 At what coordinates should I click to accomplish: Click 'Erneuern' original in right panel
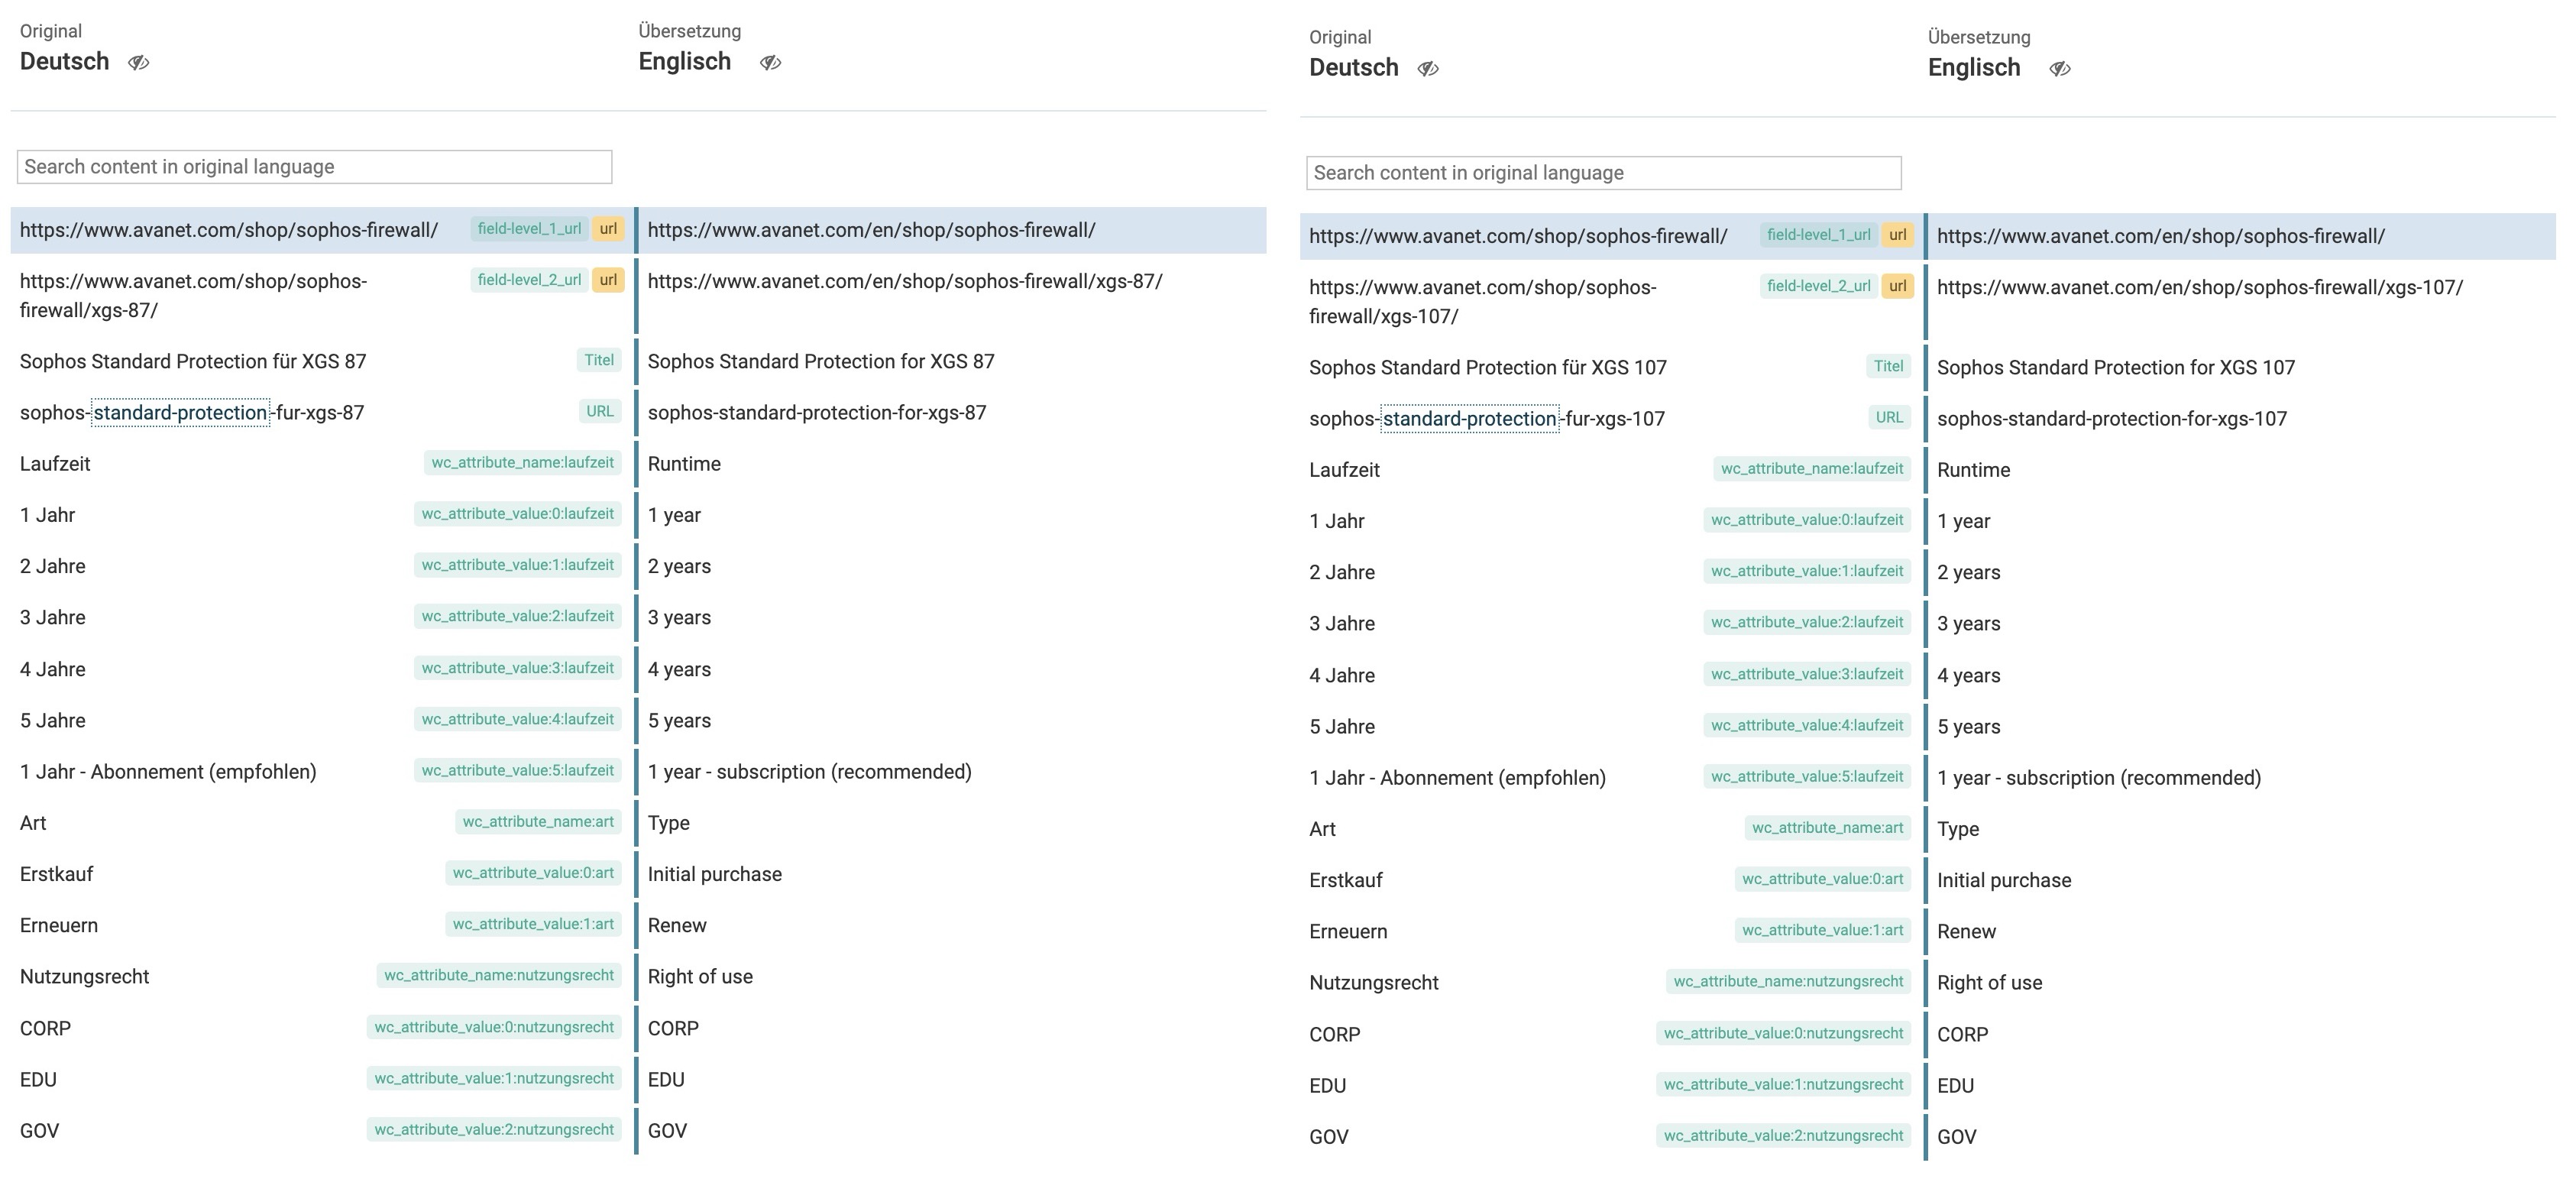point(1347,931)
